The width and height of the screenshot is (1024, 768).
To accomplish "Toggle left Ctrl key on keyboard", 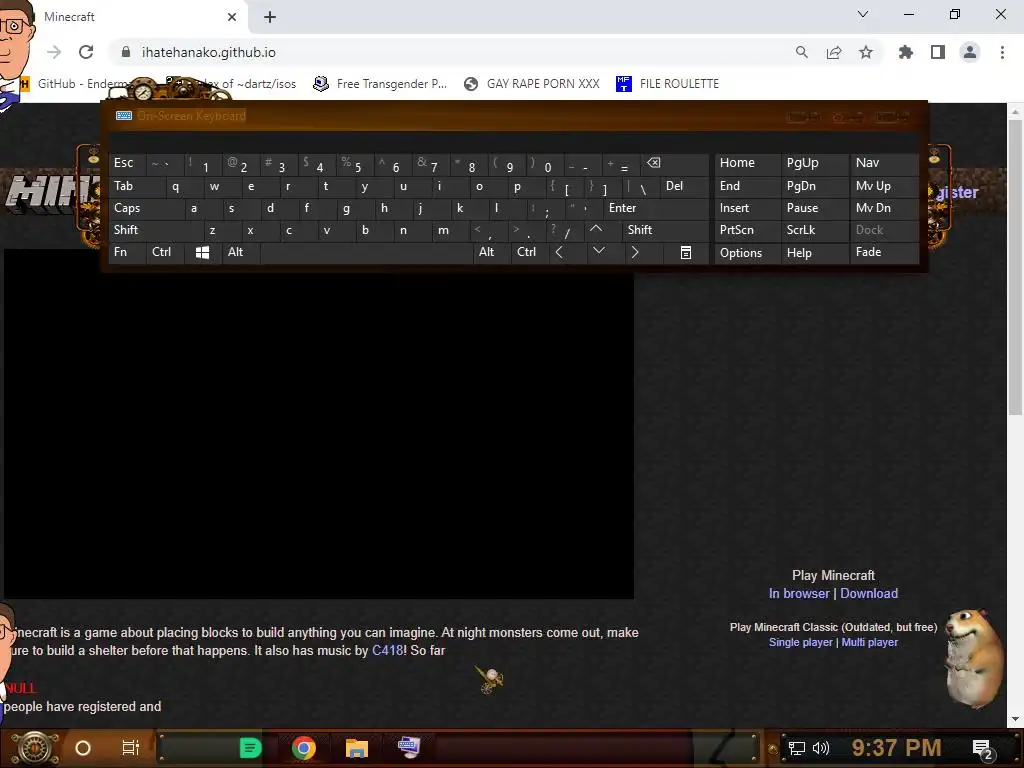I will [x=165, y=252].
